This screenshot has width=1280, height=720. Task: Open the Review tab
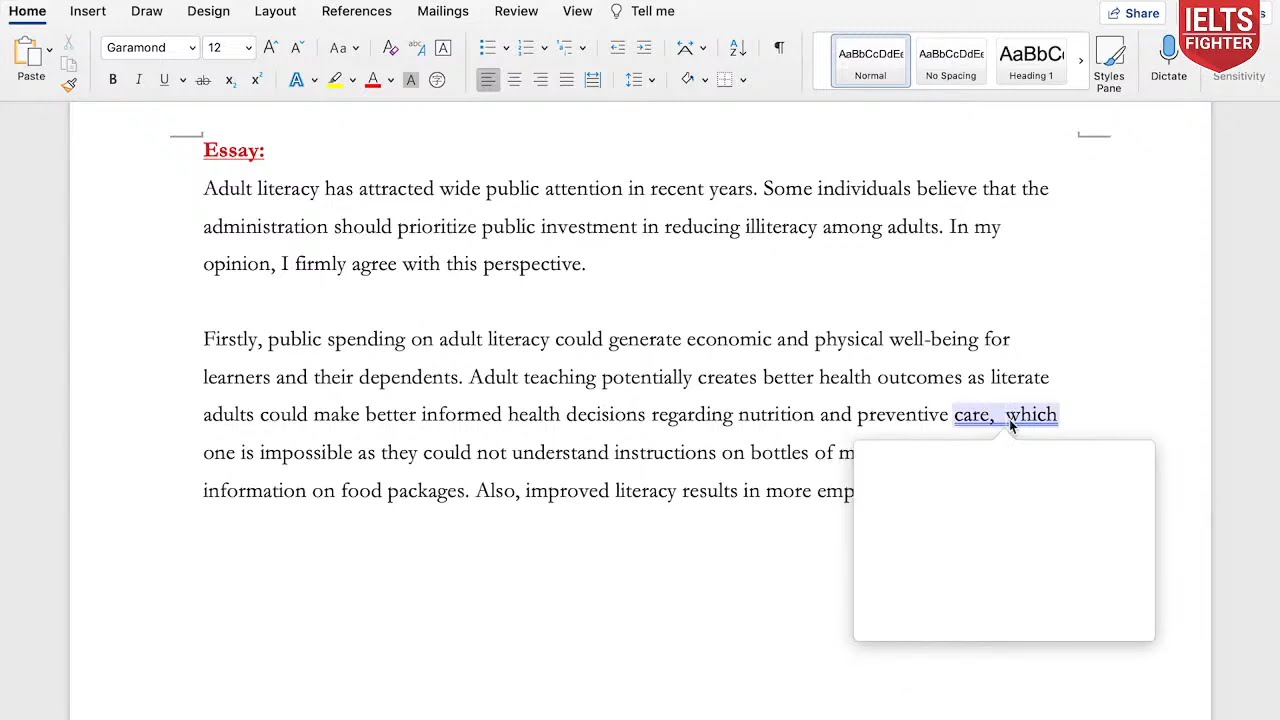pos(516,11)
